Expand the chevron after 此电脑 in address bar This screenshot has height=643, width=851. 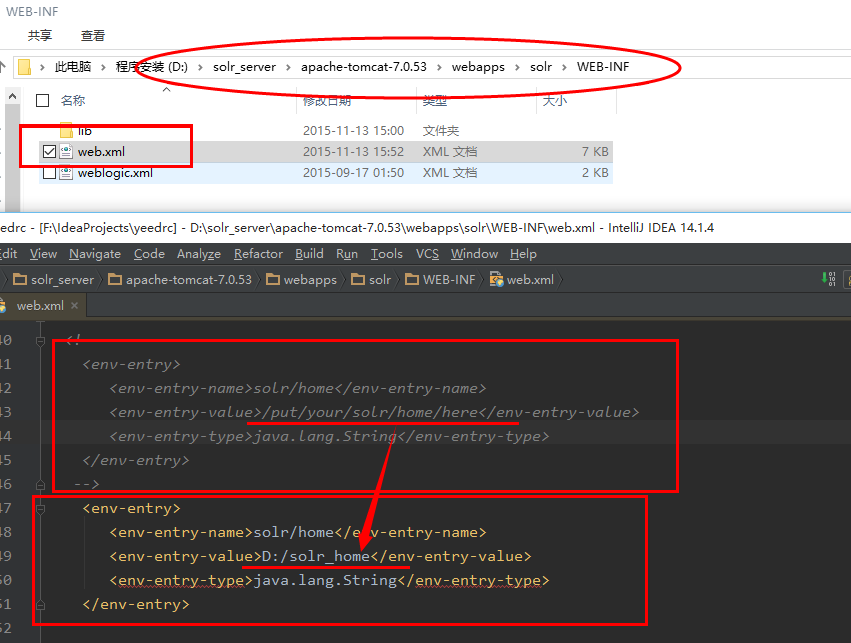click(x=103, y=67)
